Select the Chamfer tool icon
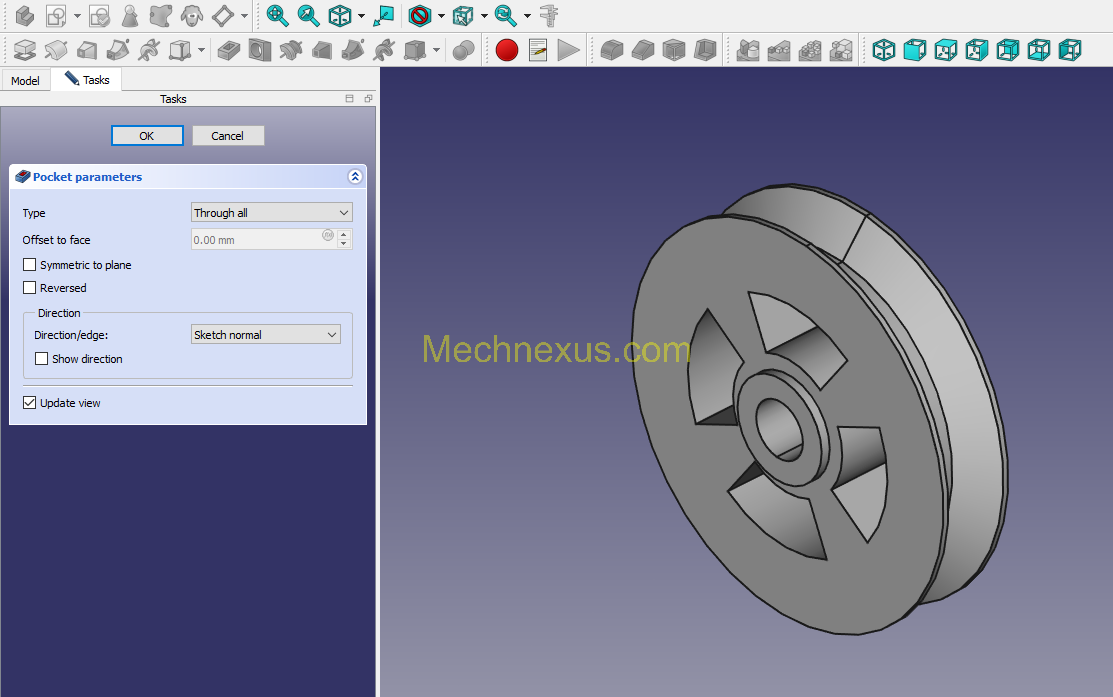The height and width of the screenshot is (697, 1113). click(x=643, y=50)
